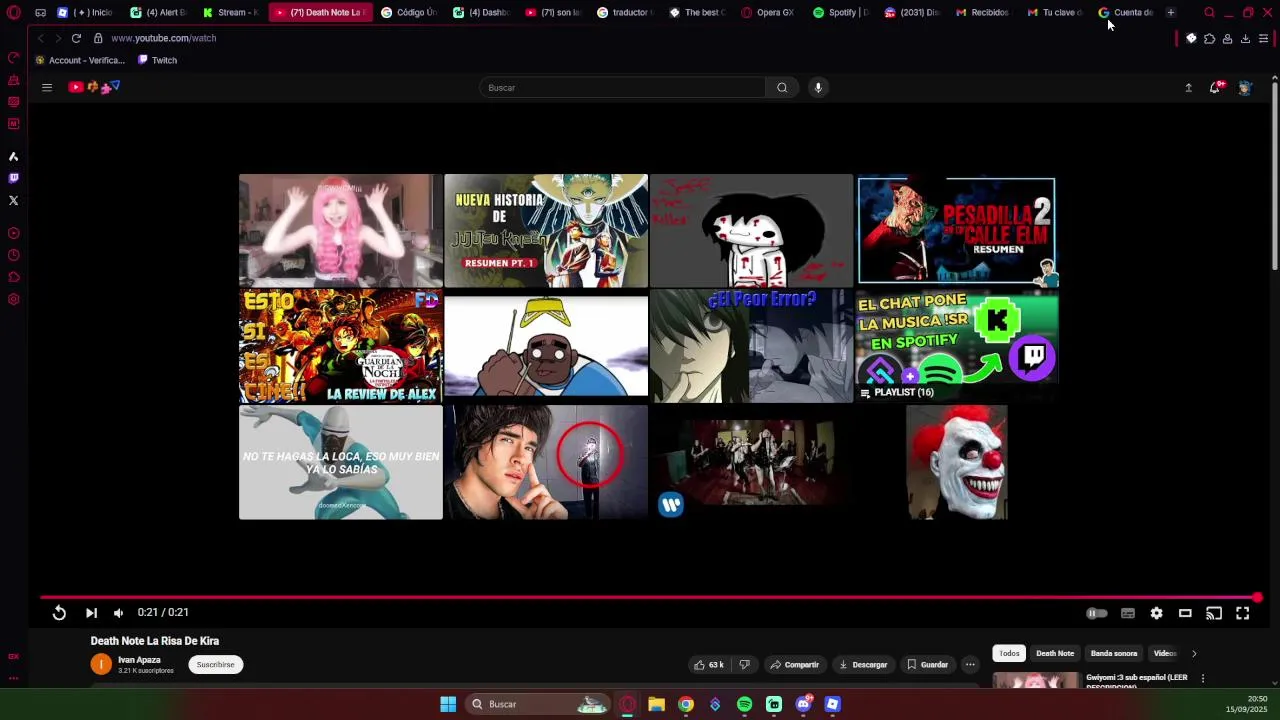
Task: Open the YouTube account avatar menu
Action: [1244, 88]
